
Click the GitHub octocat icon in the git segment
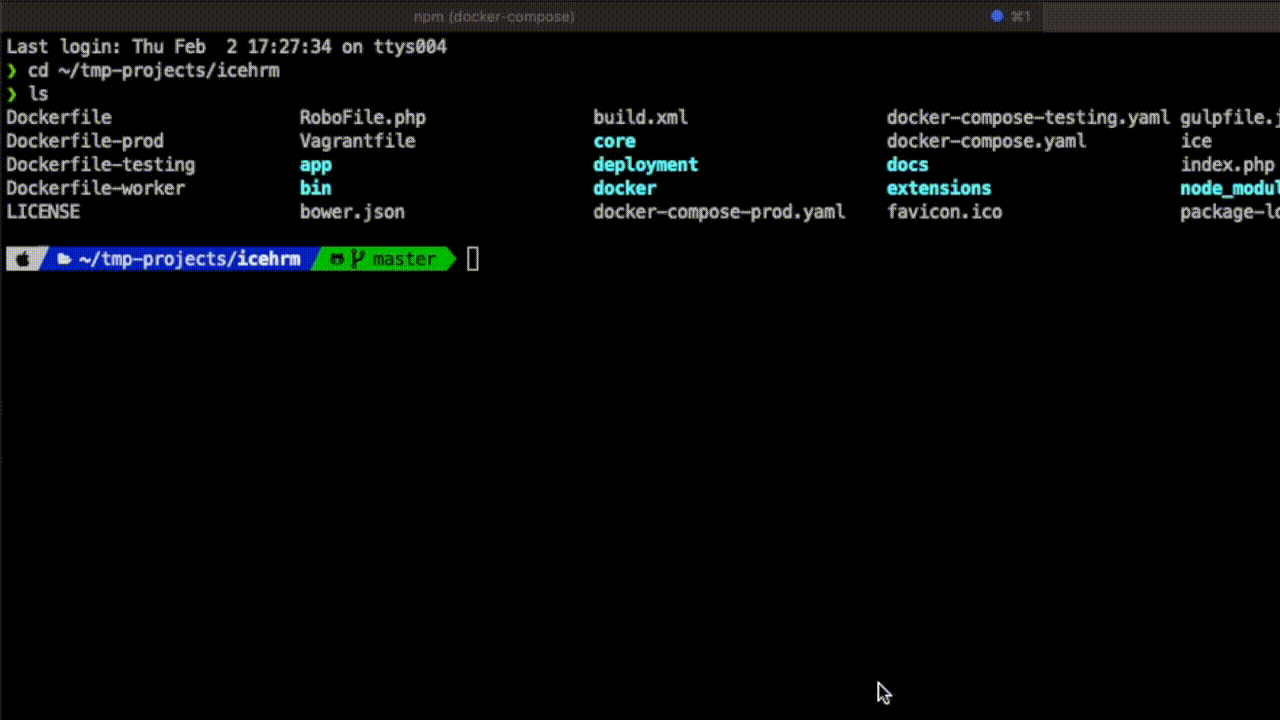[337, 258]
